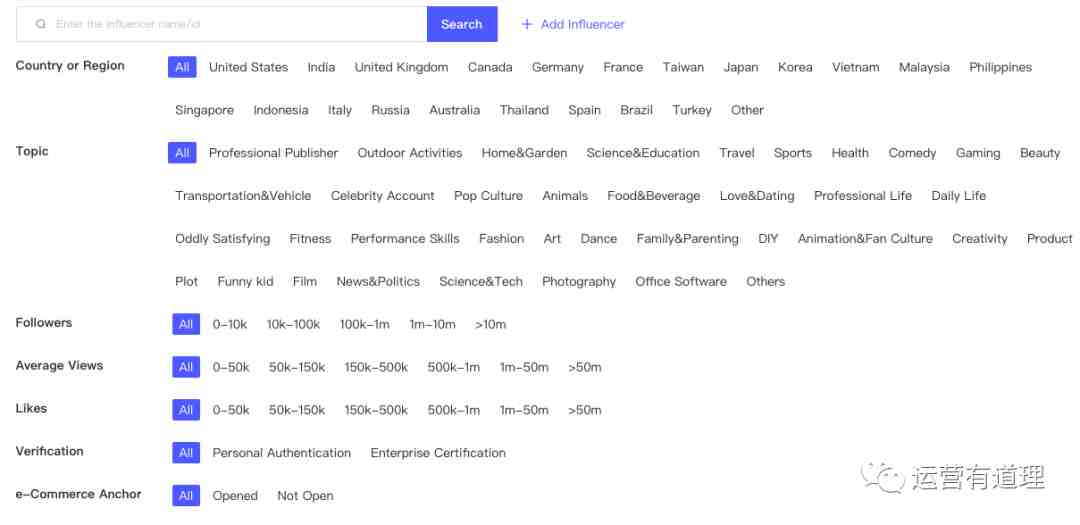The width and height of the screenshot is (1080, 525).
Task: Choose Other in country list
Action: (747, 110)
